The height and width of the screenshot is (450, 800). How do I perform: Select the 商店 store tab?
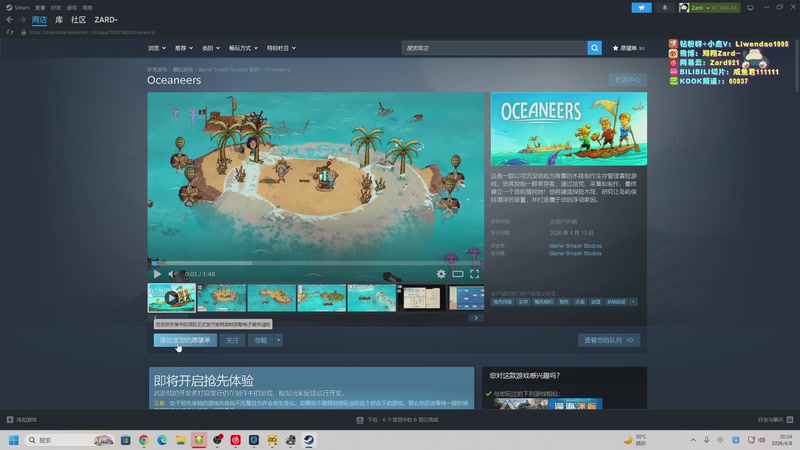[x=39, y=20]
